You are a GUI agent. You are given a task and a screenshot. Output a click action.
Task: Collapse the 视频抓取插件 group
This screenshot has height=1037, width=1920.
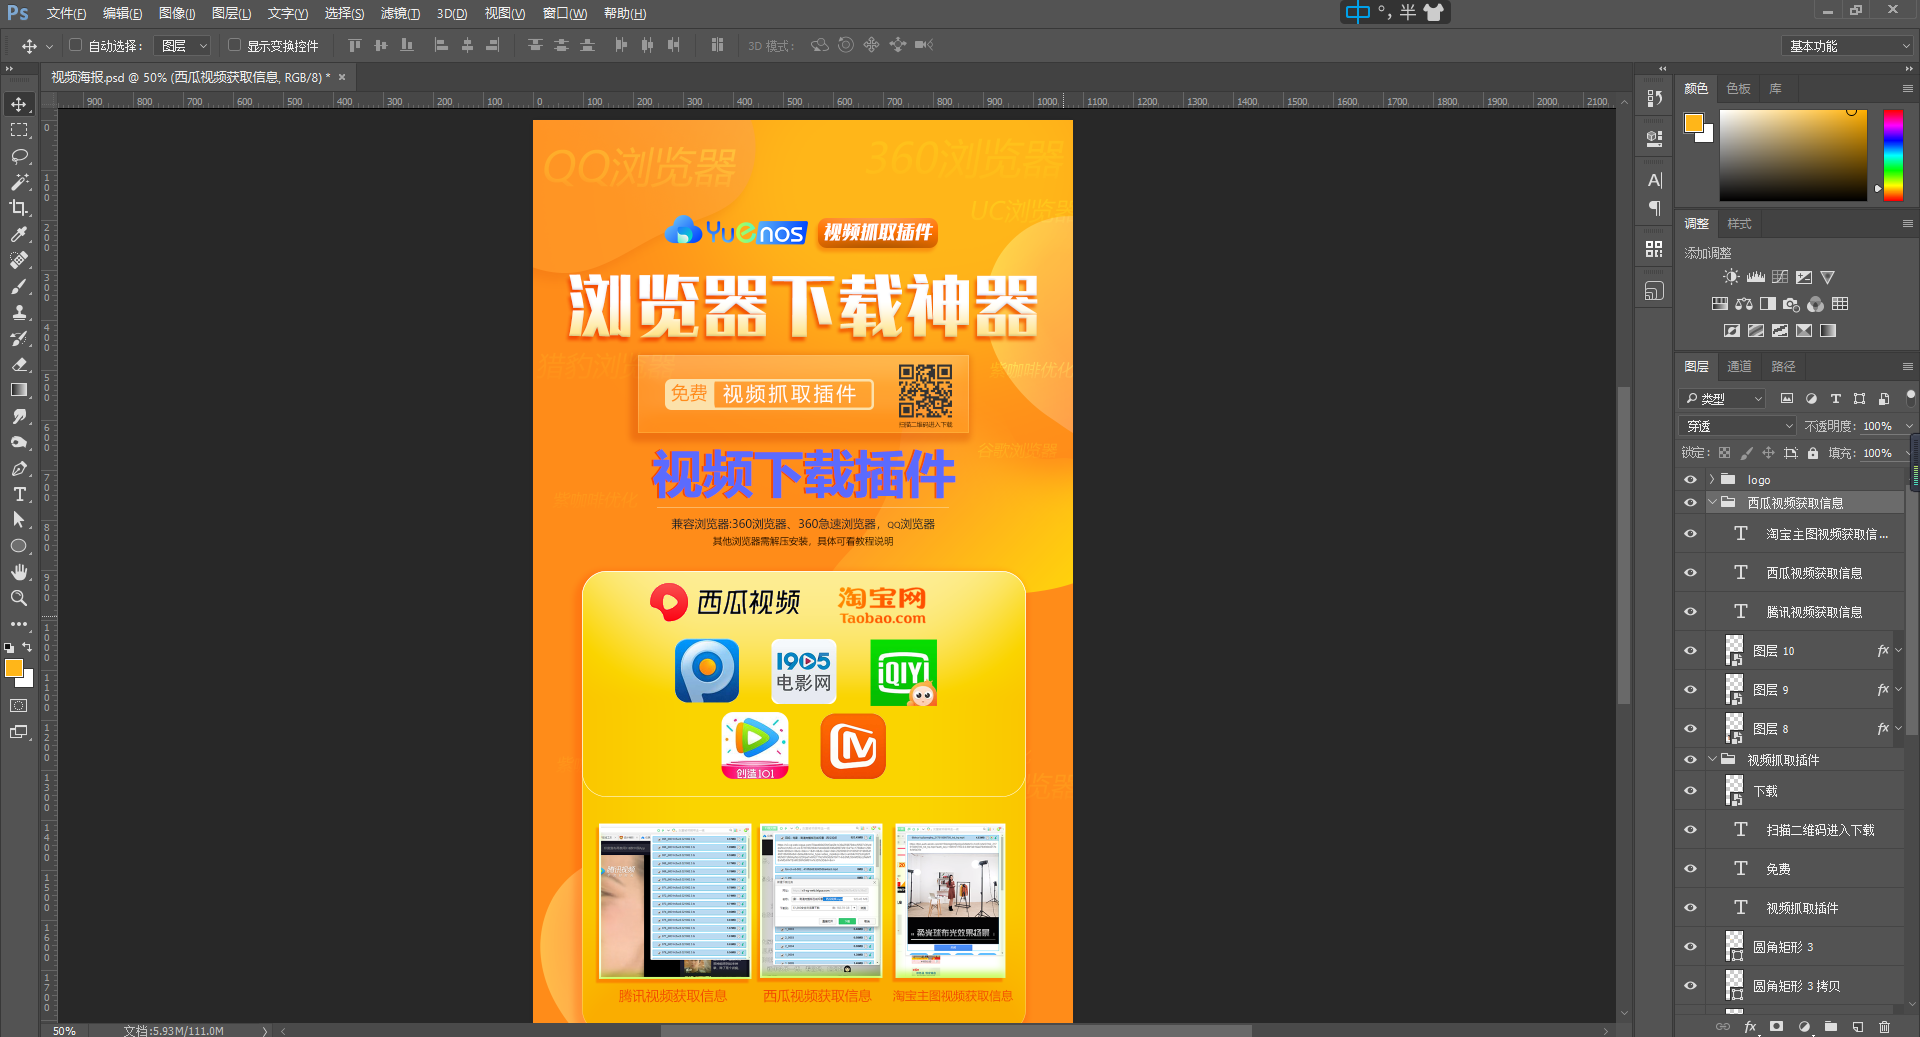point(1712,760)
